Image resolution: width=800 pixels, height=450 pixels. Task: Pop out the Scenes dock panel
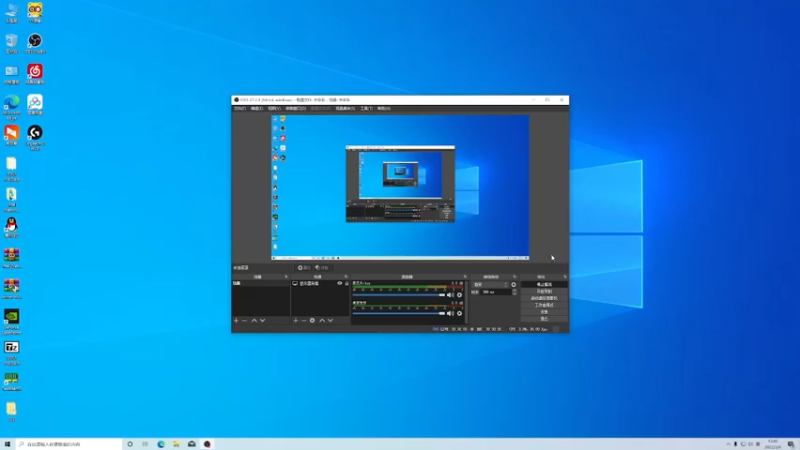coord(286,277)
